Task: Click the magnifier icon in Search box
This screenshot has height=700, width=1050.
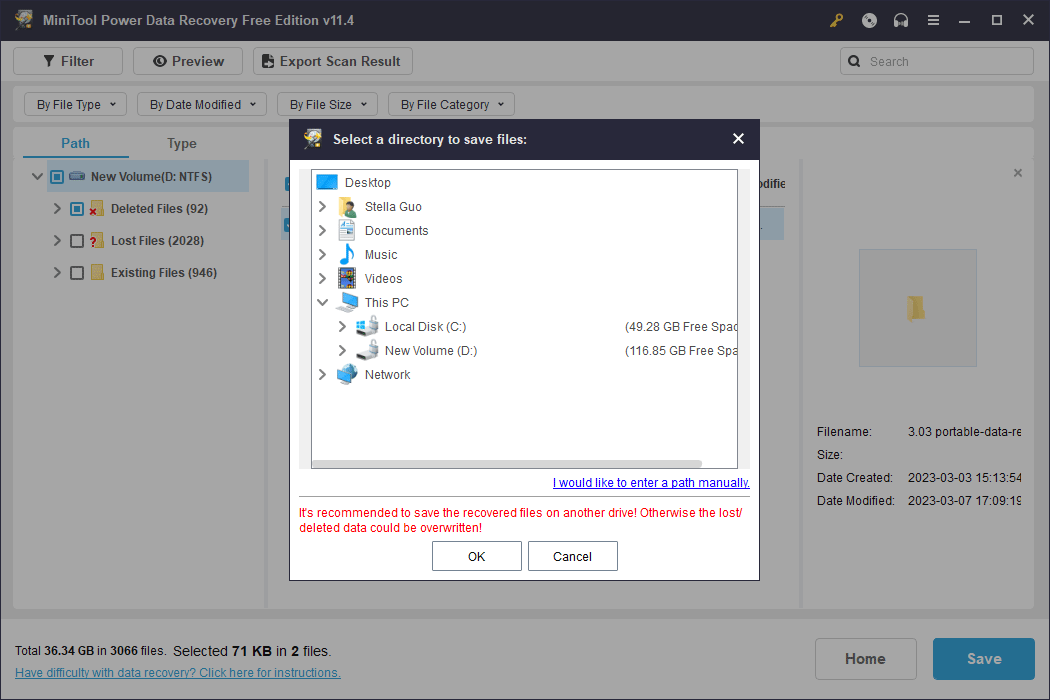Action: [854, 62]
